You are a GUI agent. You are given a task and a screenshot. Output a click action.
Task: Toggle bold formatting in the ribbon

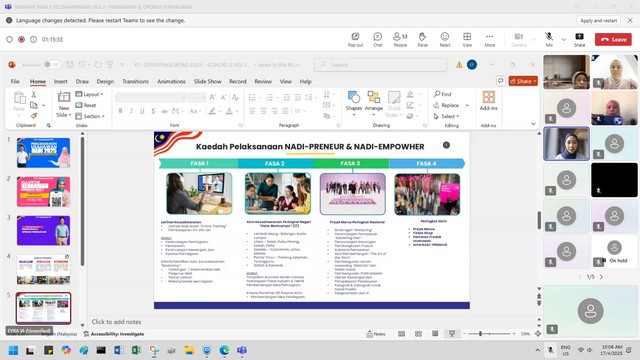120,111
